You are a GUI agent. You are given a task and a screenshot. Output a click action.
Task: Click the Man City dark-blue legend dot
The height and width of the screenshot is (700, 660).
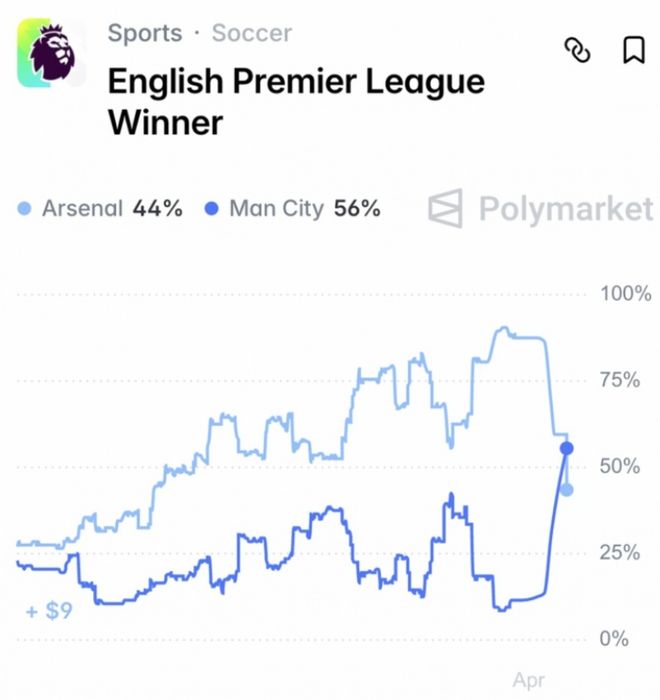[211, 210]
